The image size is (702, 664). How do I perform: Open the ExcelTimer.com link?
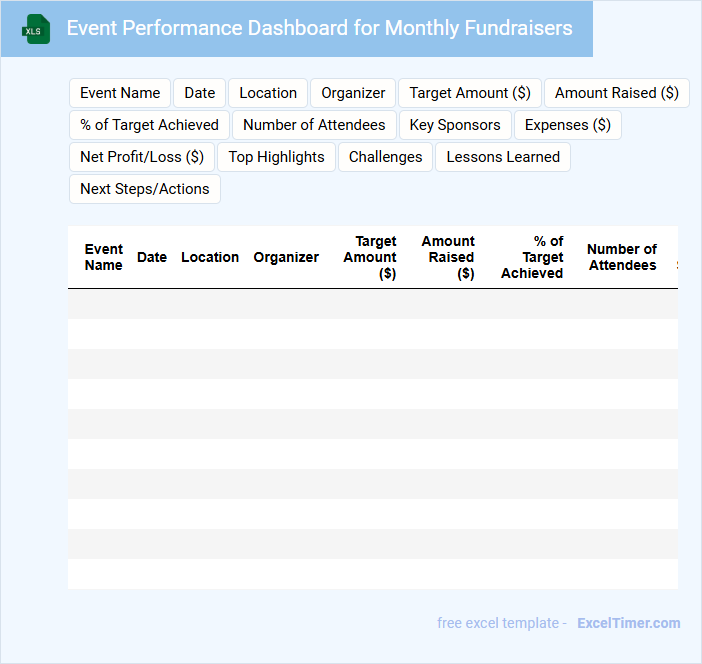[x=628, y=623]
